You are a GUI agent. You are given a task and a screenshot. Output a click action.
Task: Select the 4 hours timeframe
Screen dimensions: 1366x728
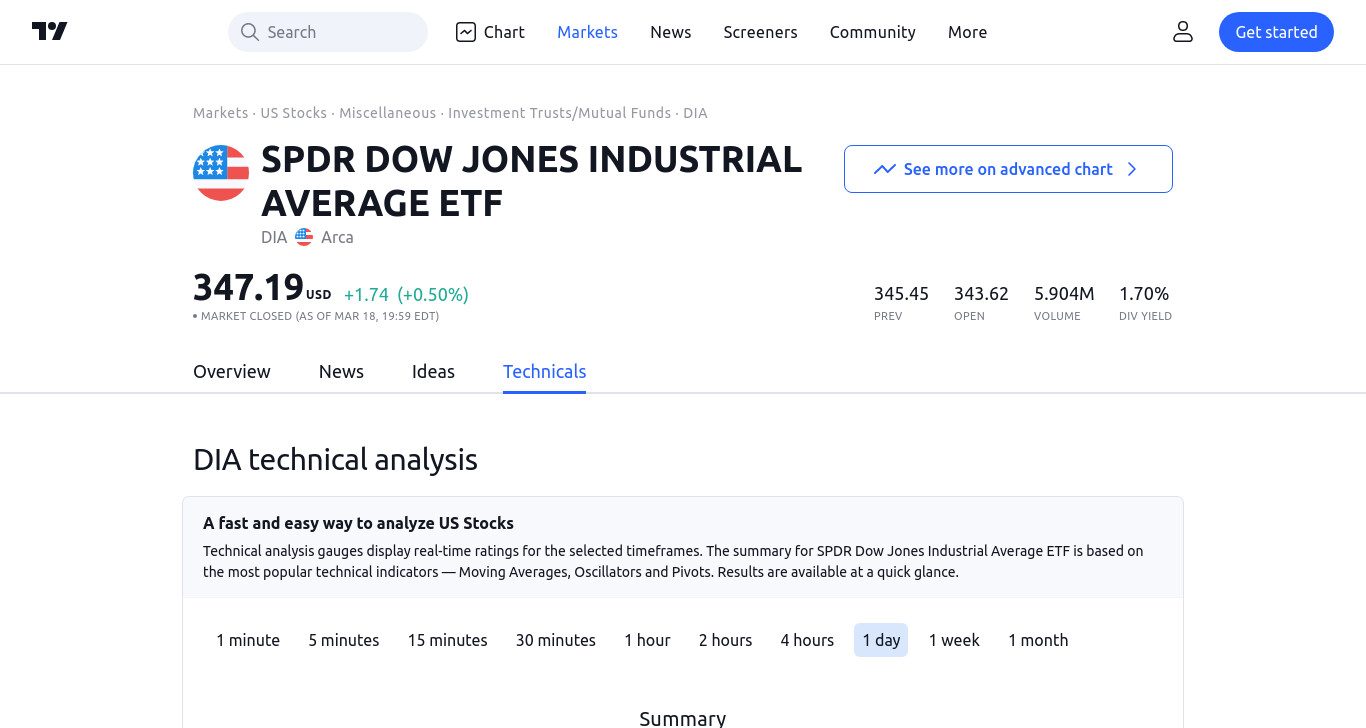point(807,640)
